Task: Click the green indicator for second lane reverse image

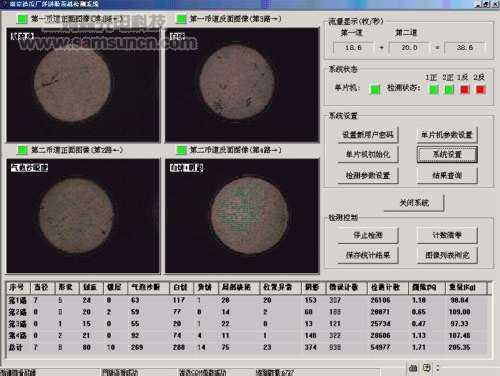Action: [181, 150]
